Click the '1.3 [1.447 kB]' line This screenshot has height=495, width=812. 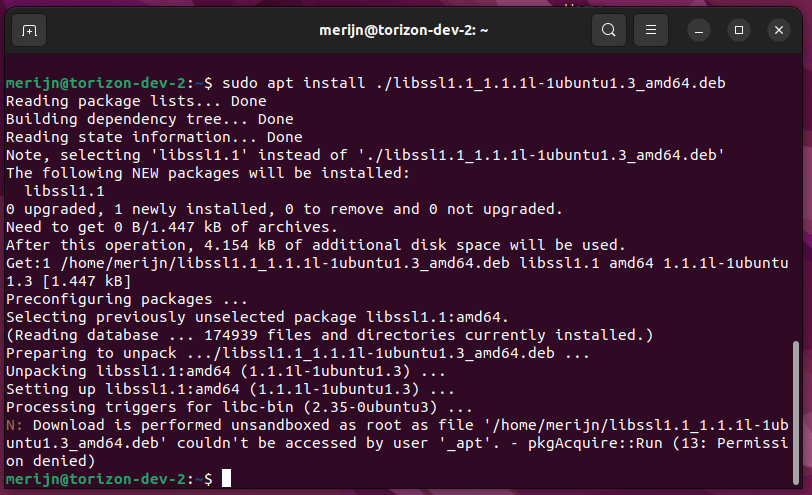[x=69, y=281]
